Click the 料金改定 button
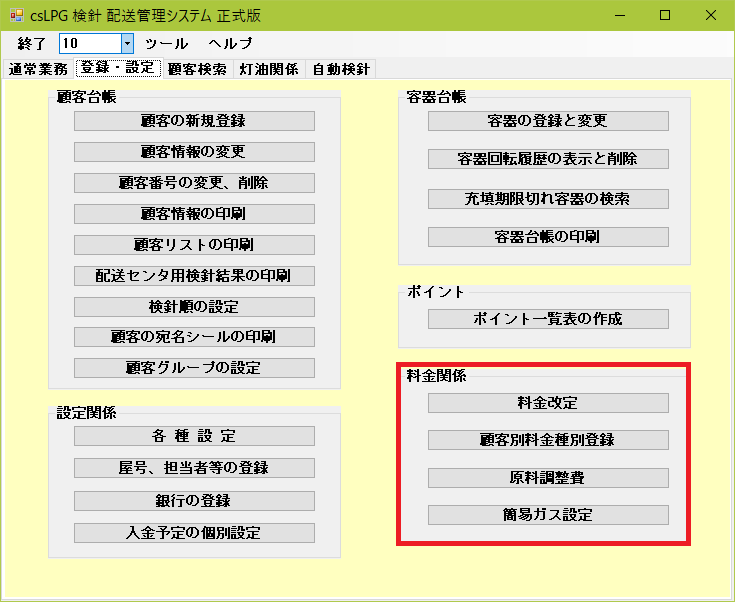This screenshot has width=735, height=602. pyautogui.click(x=548, y=403)
